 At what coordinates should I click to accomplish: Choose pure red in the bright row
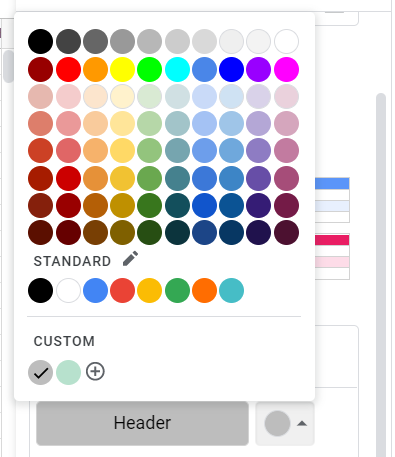68,69
